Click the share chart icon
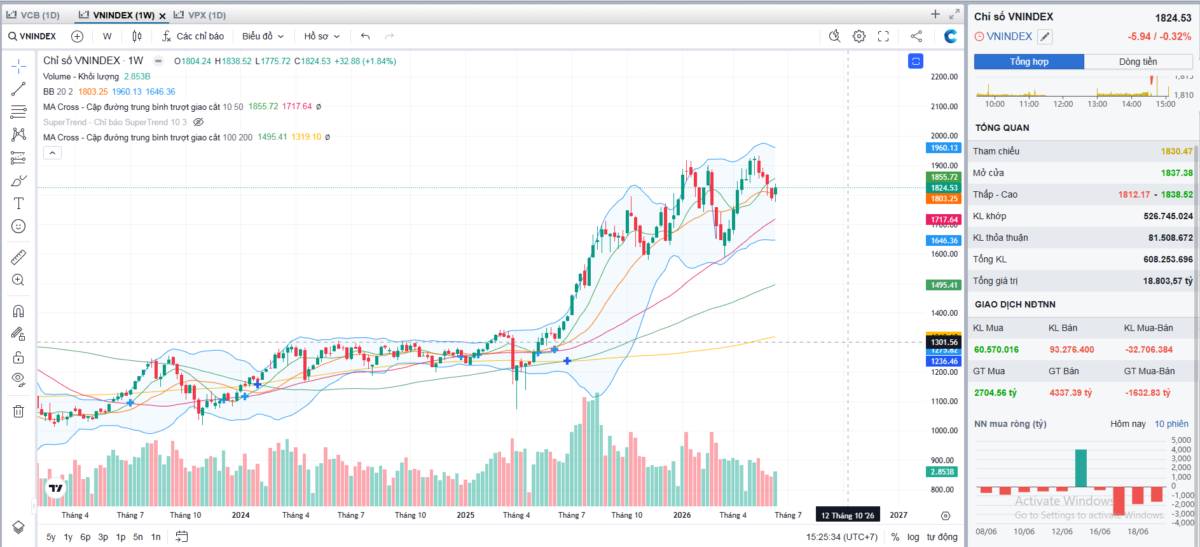The width and height of the screenshot is (1200, 547). coord(916,36)
